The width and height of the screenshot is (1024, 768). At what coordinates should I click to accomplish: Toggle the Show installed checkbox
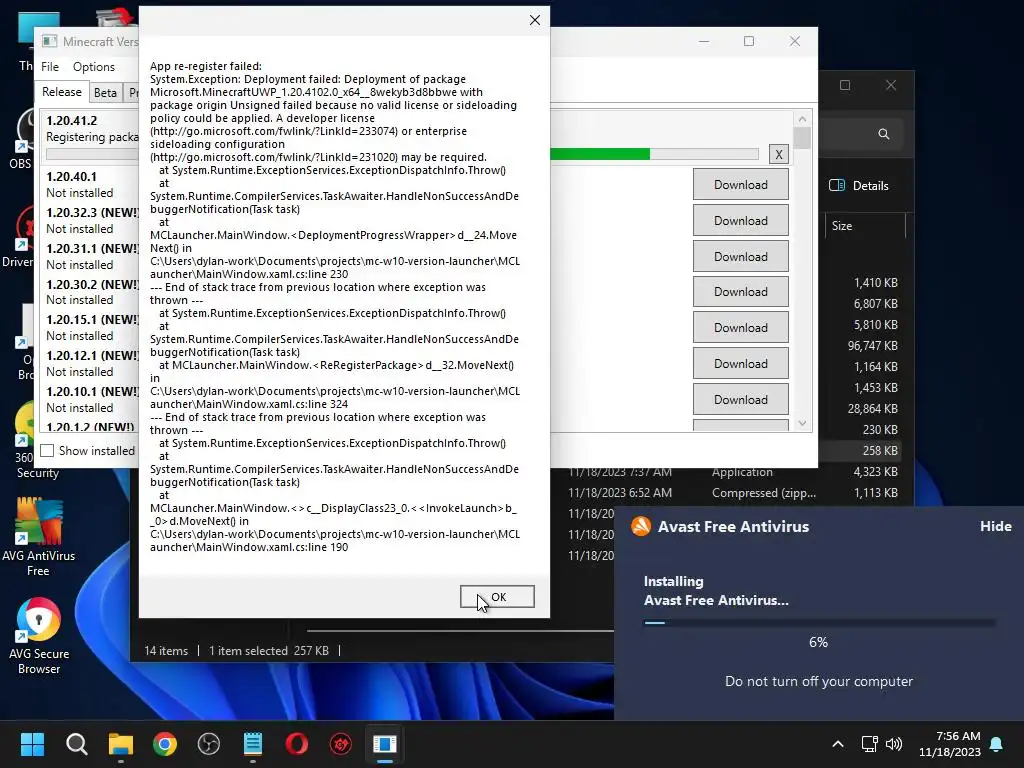click(47, 451)
